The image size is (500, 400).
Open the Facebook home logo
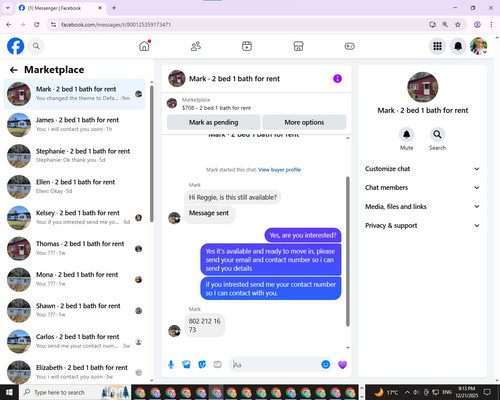[15, 46]
